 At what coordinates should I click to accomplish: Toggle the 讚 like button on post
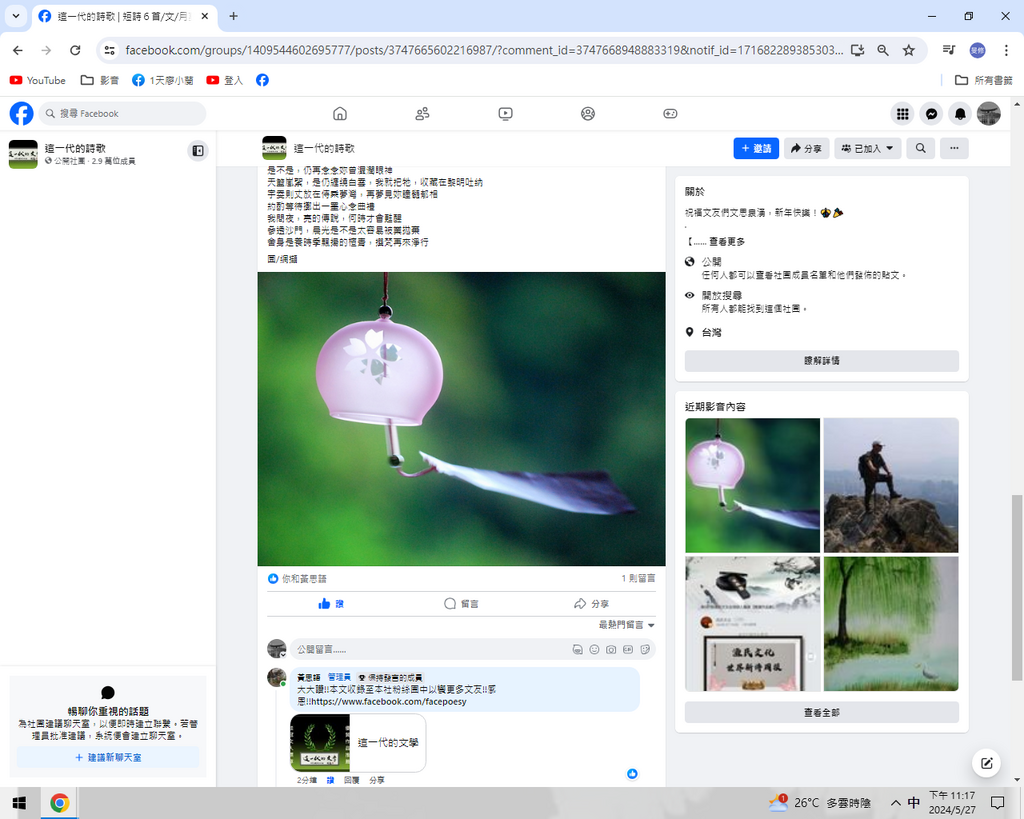coord(331,604)
